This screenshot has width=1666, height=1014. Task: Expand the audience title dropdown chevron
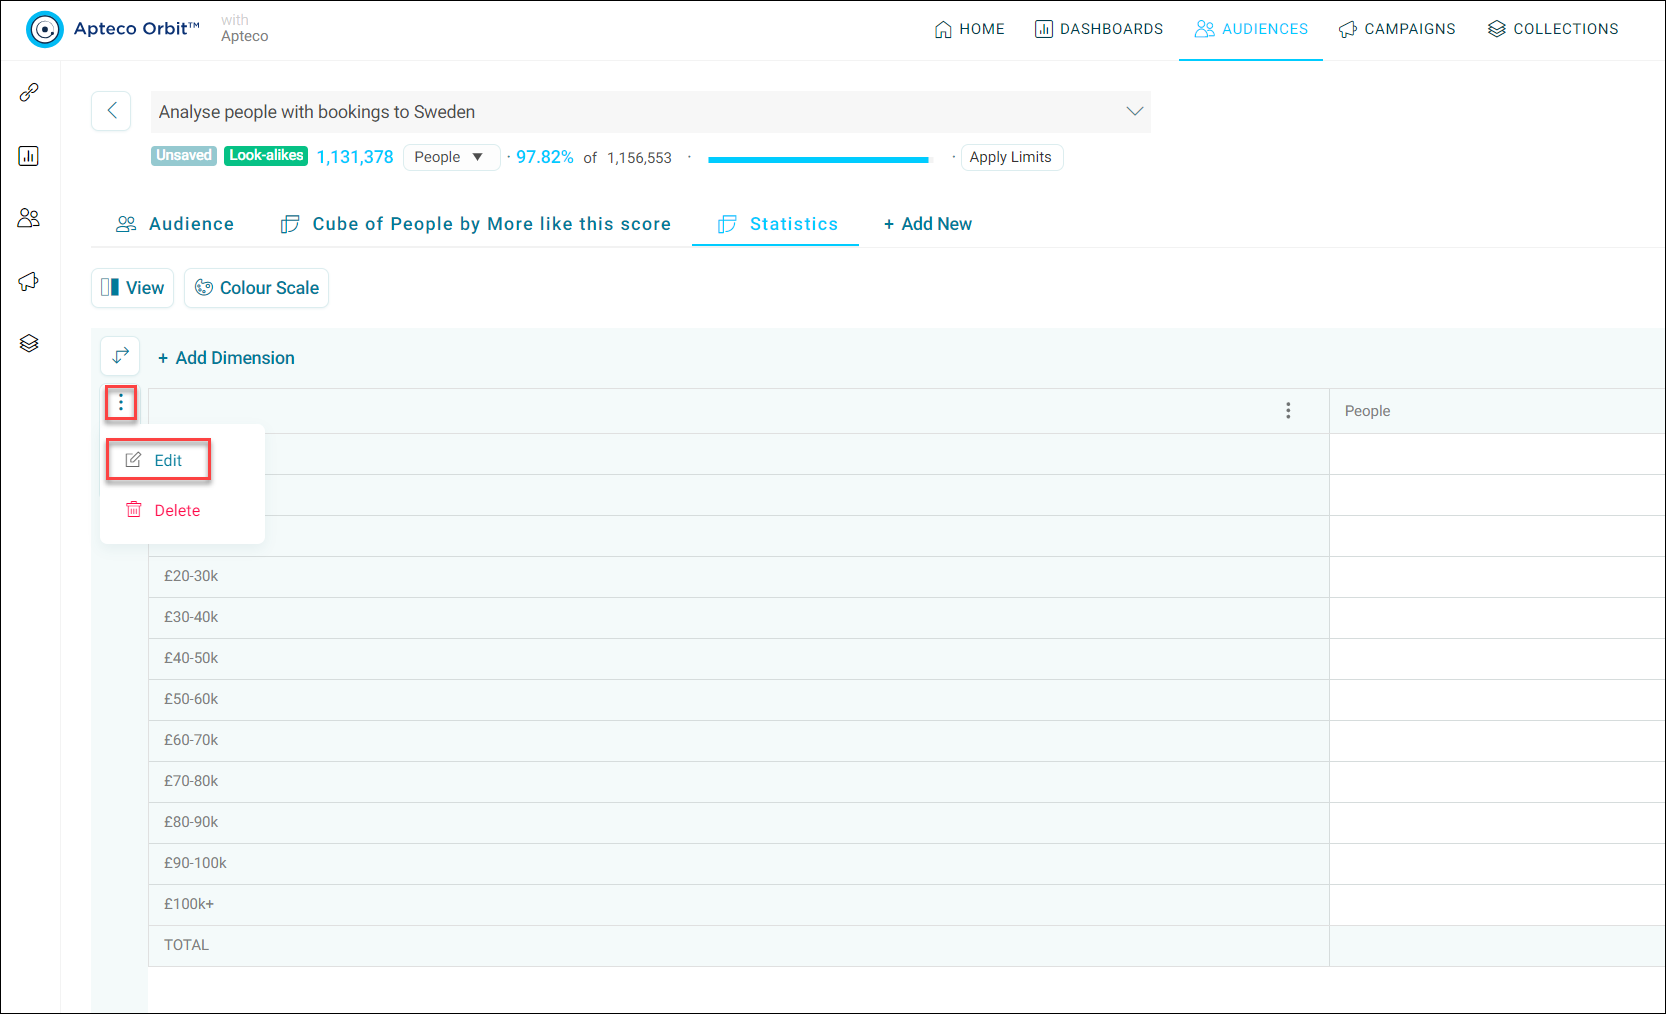tap(1134, 111)
